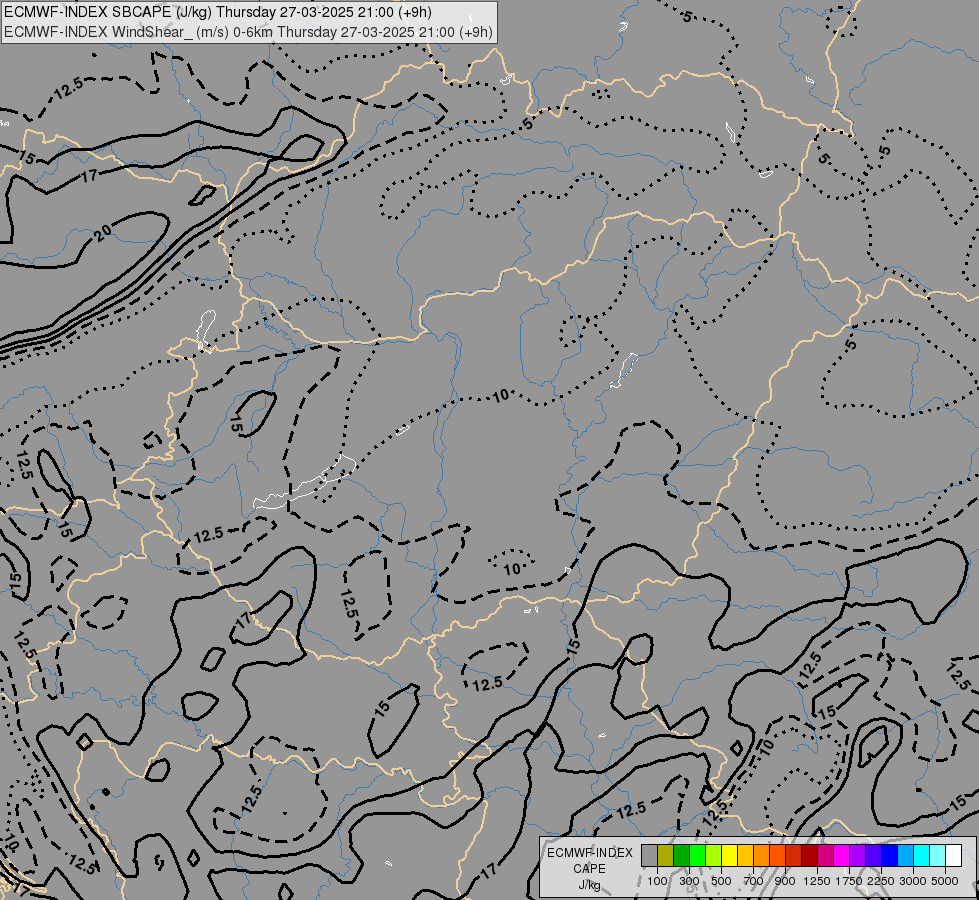Click the pale cyan swatch left of 5000
The image size is (979, 900).
(937, 855)
